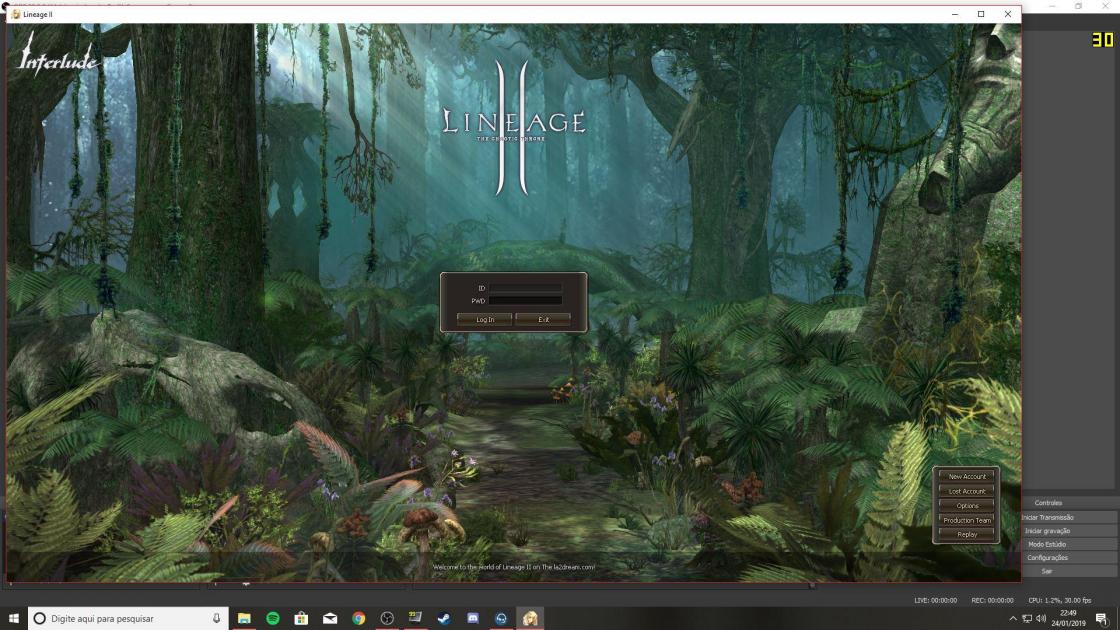Choose Lost Account from the game menu
This screenshot has height=630, width=1120.
tap(967, 491)
